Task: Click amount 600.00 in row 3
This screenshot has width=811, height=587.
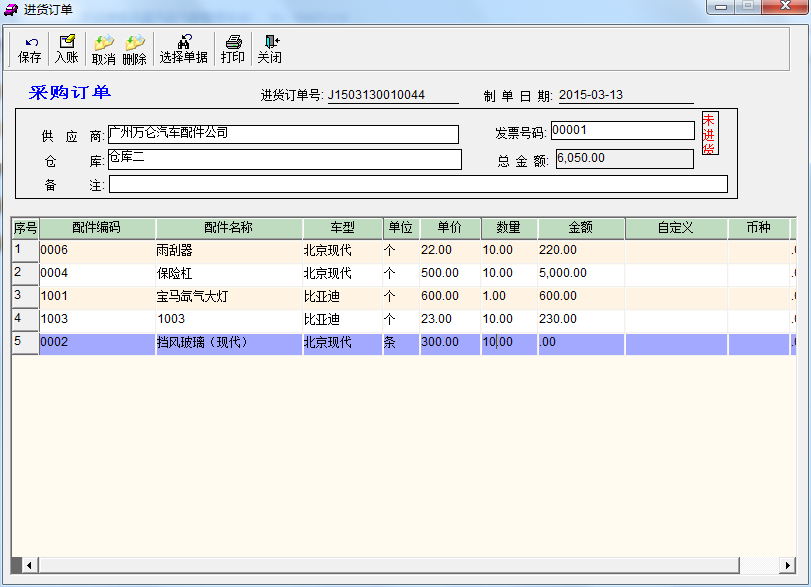Action: point(581,296)
